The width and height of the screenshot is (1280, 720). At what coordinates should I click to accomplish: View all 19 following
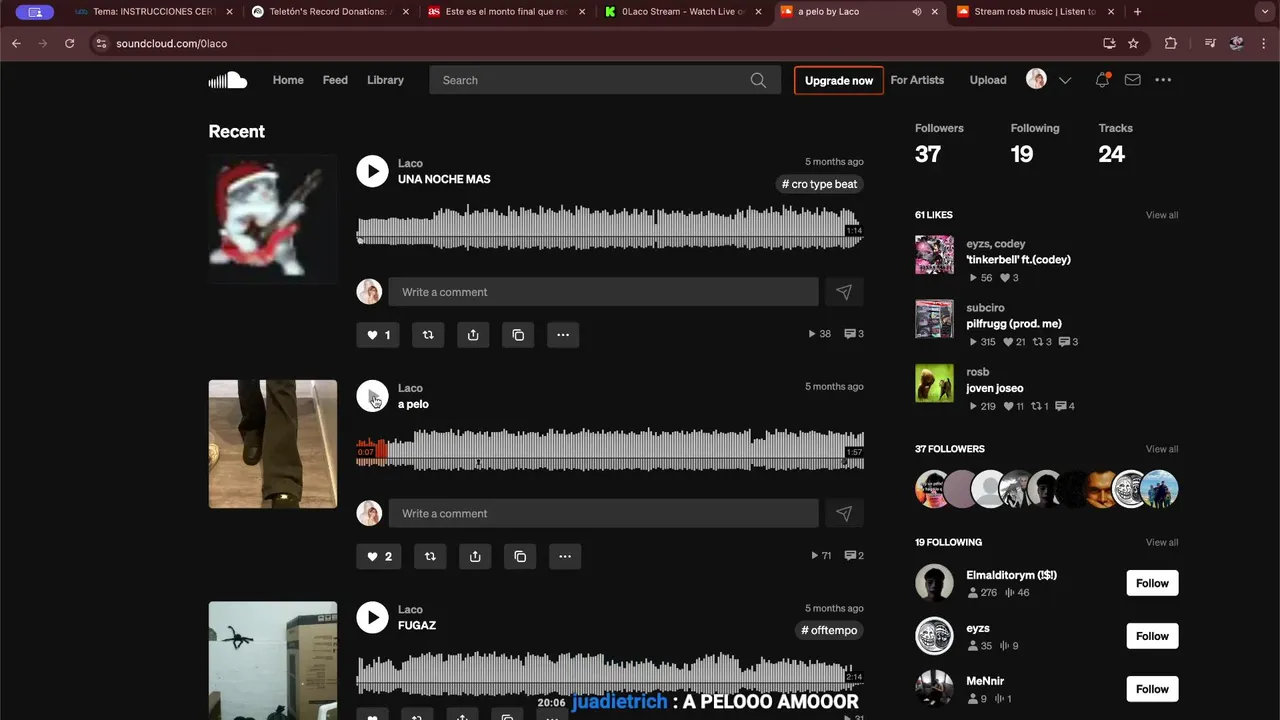1162,542
